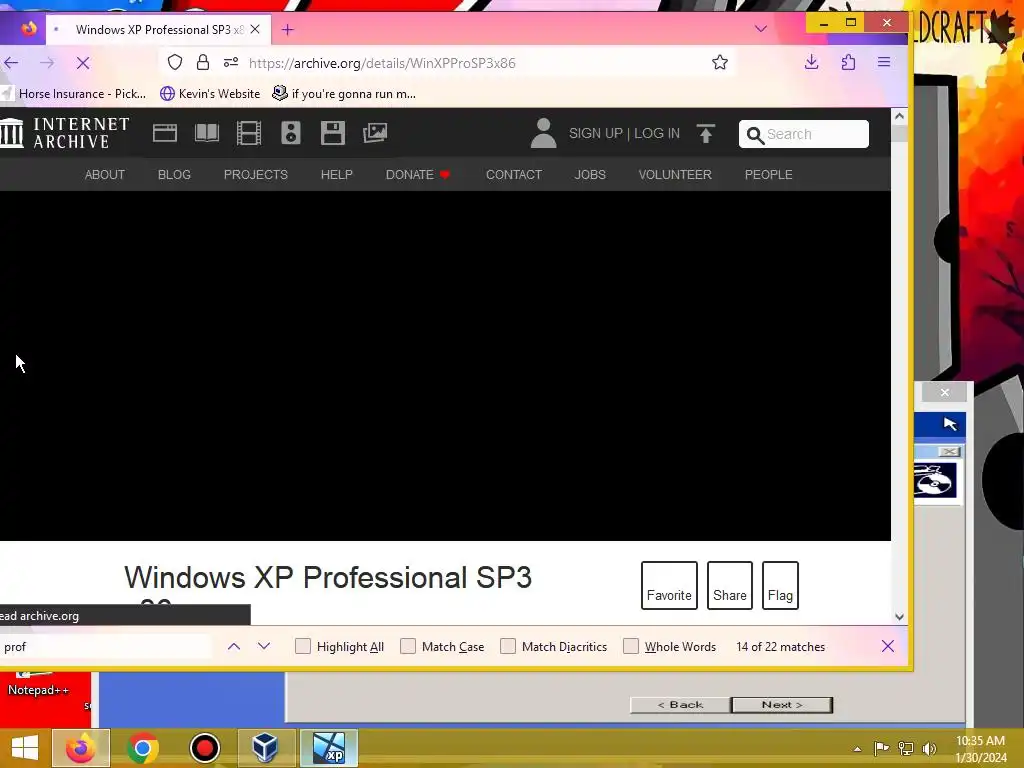Open the VOLUNTEER menu item
Viewport: 1024px width, 768px height.
(x=675, y=174)
